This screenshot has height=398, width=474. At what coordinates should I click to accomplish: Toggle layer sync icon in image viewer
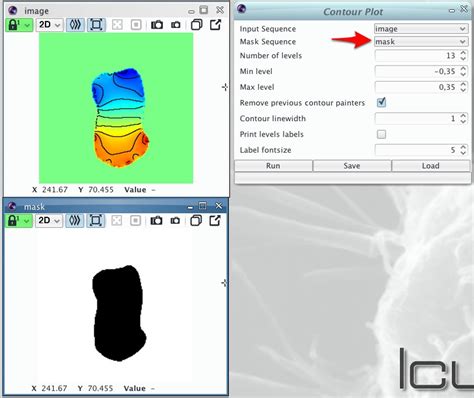75,25
